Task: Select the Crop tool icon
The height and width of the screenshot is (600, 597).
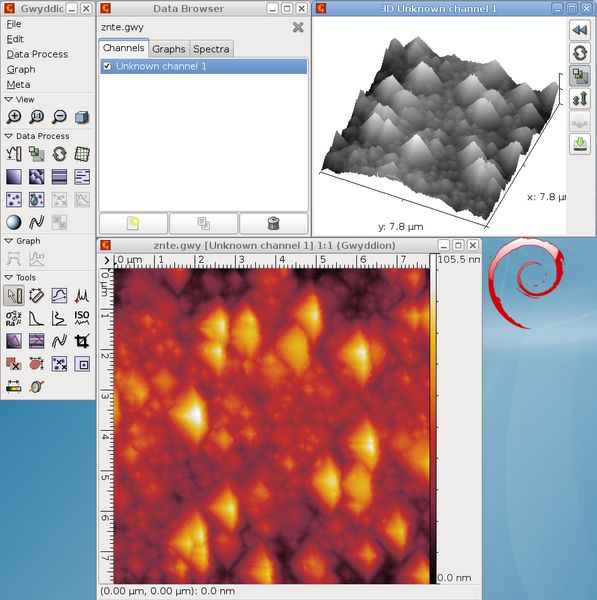Action: tap(82, 341)
